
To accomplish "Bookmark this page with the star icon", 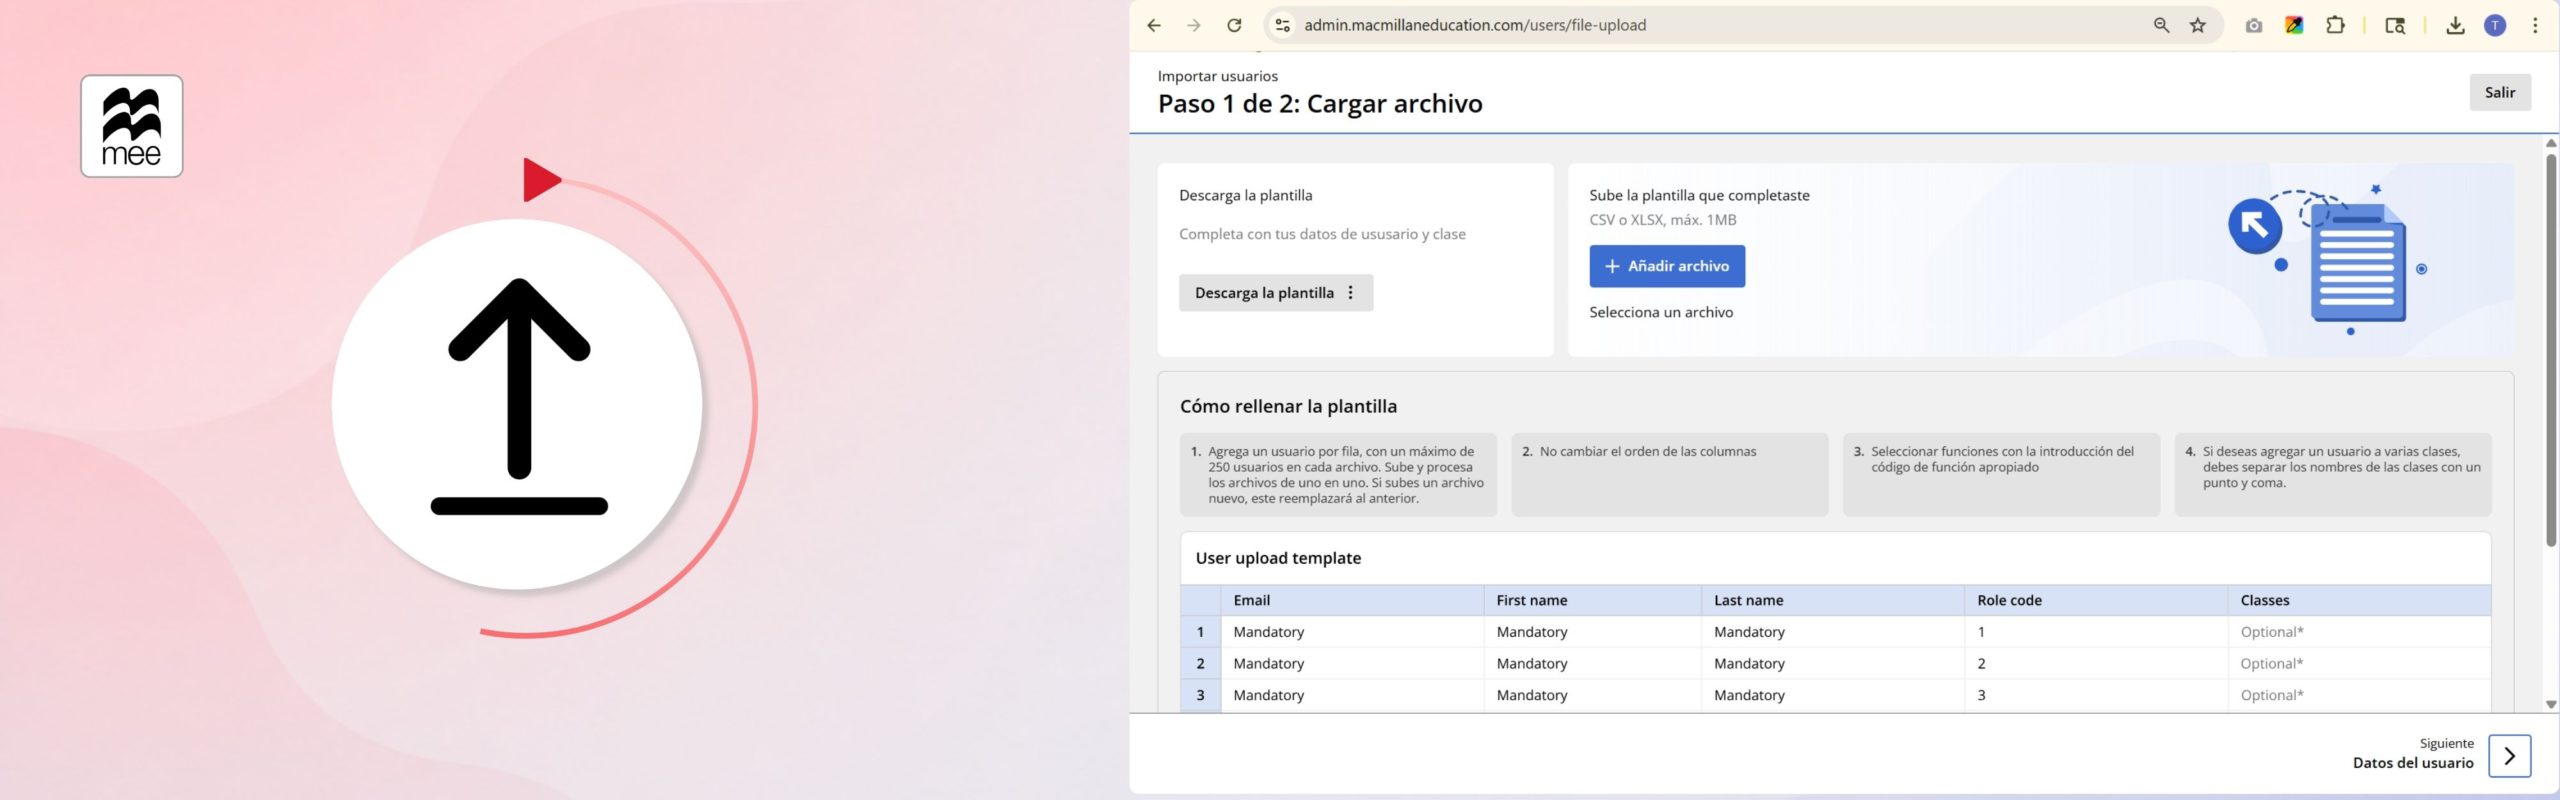I will pyautogui.click(x=2198, y=26).
